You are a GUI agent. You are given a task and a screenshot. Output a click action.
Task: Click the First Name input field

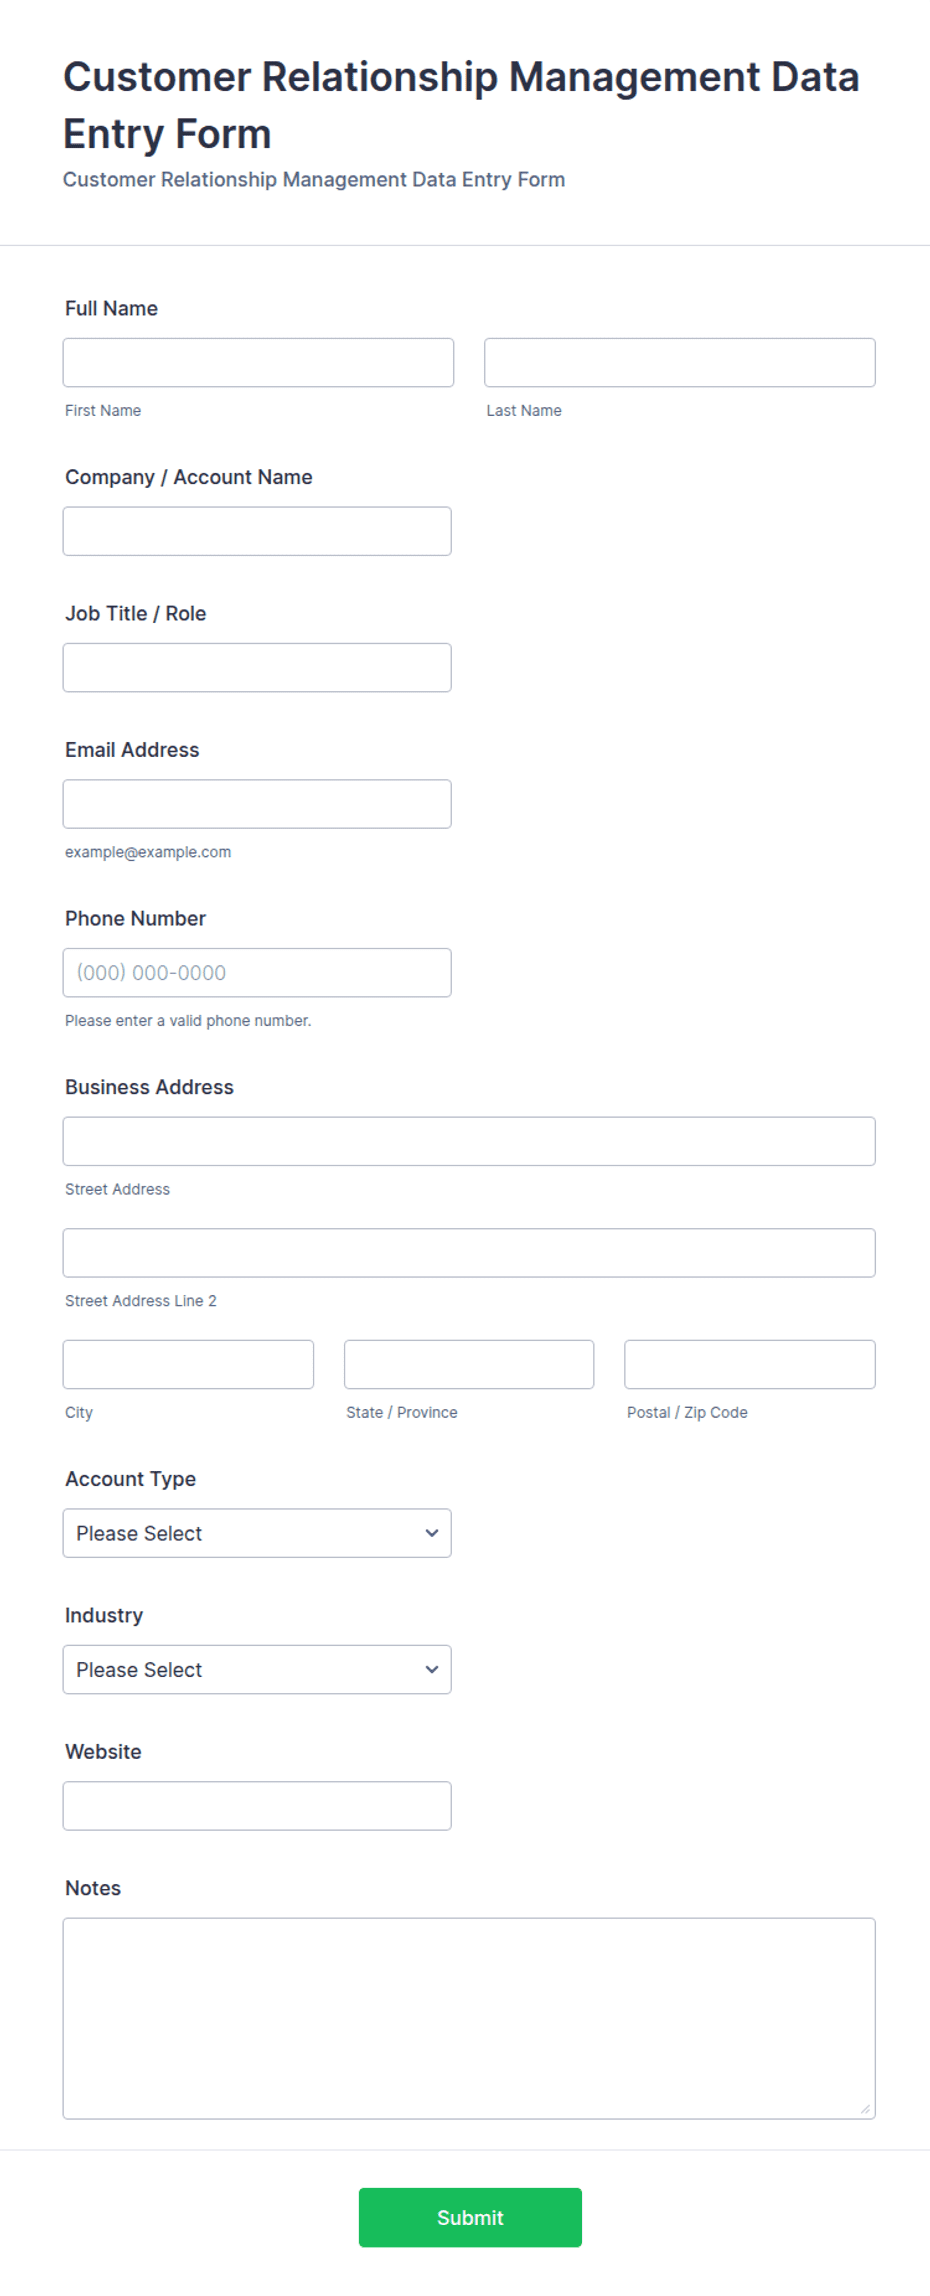click(258, 362)
